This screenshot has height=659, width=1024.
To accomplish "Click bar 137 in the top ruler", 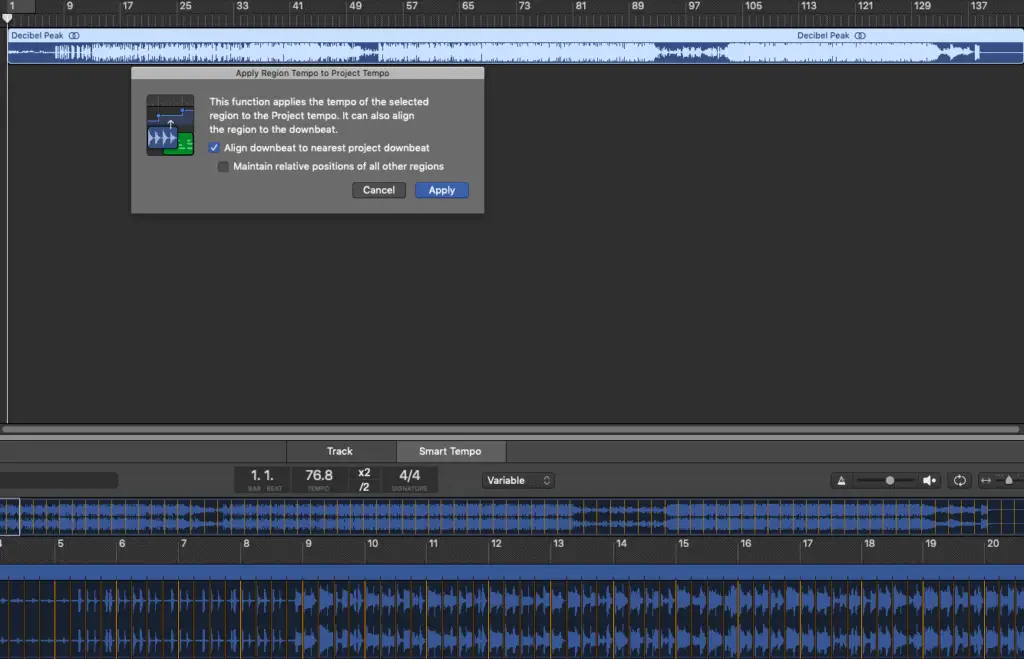I will [979, 6].
